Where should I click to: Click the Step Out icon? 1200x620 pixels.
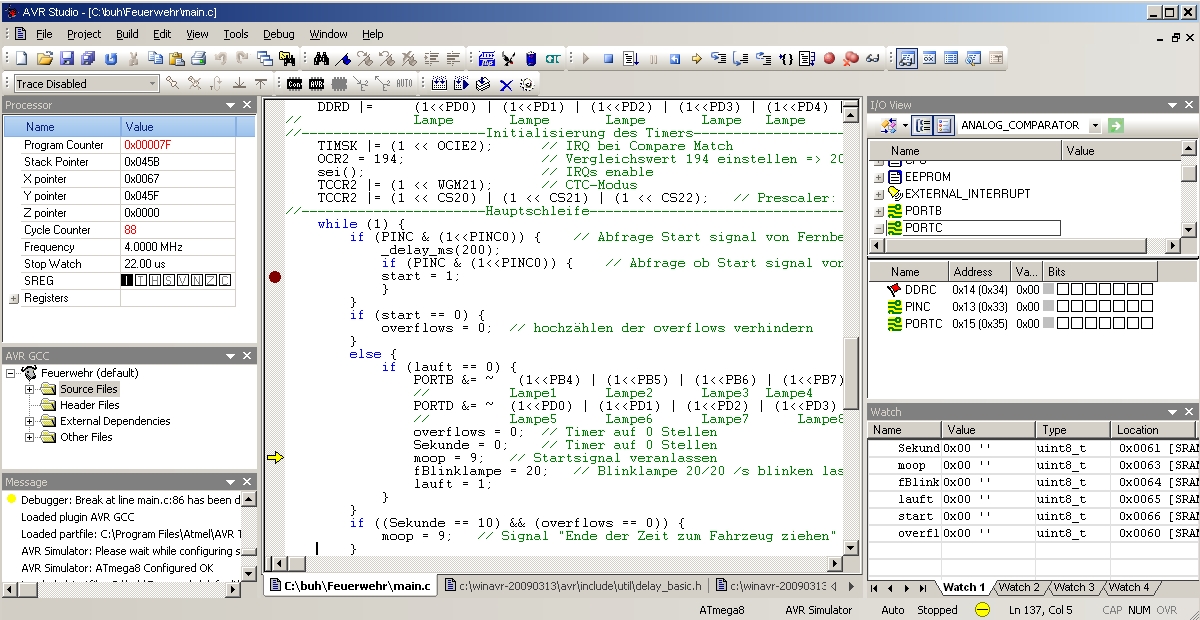763,59
